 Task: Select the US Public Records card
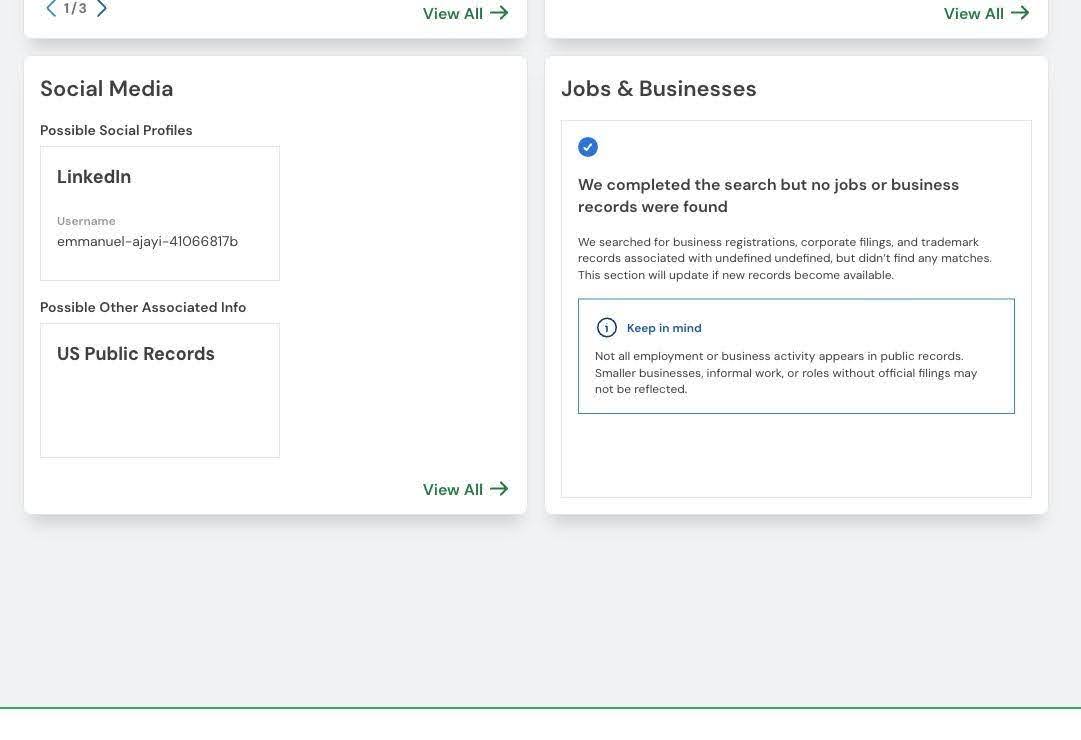click(x=160, y=390)
